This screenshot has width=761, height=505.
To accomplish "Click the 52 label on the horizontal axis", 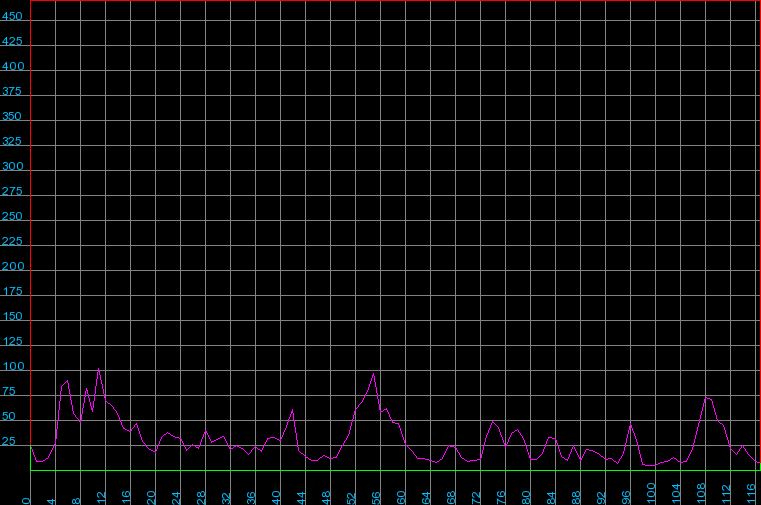I will coord(351,498).
